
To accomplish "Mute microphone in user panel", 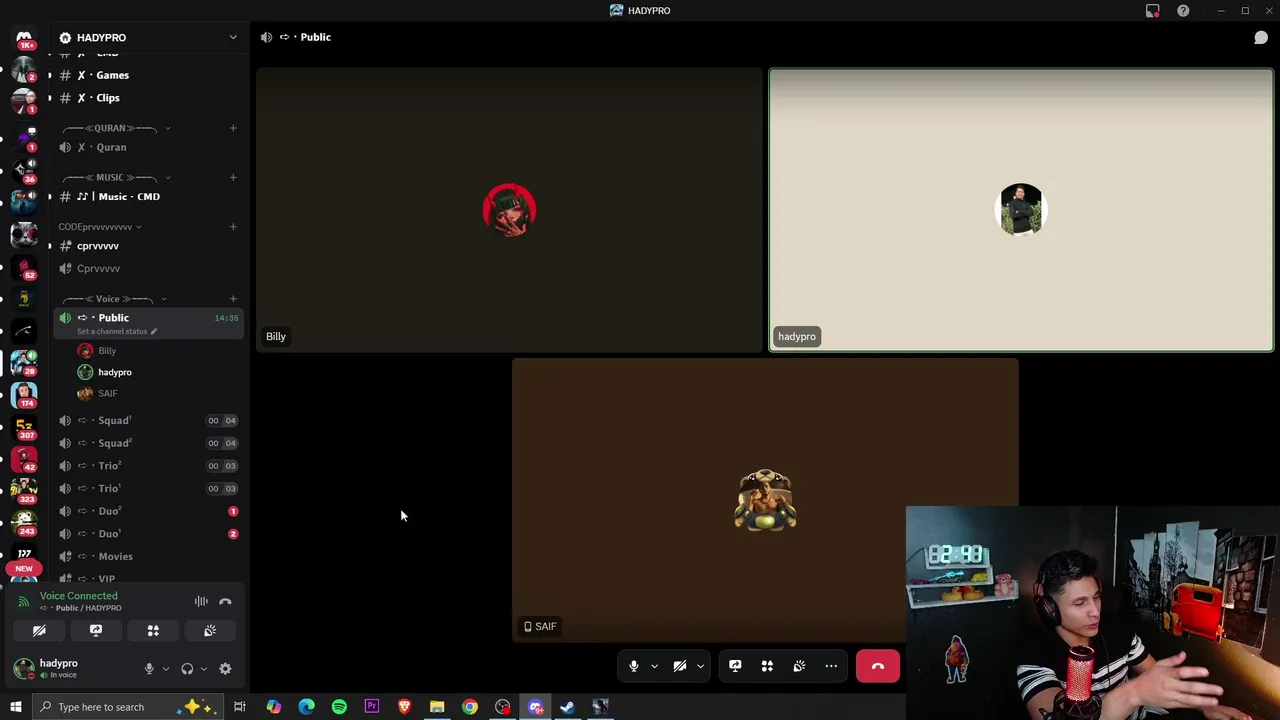I will [149, 669].
